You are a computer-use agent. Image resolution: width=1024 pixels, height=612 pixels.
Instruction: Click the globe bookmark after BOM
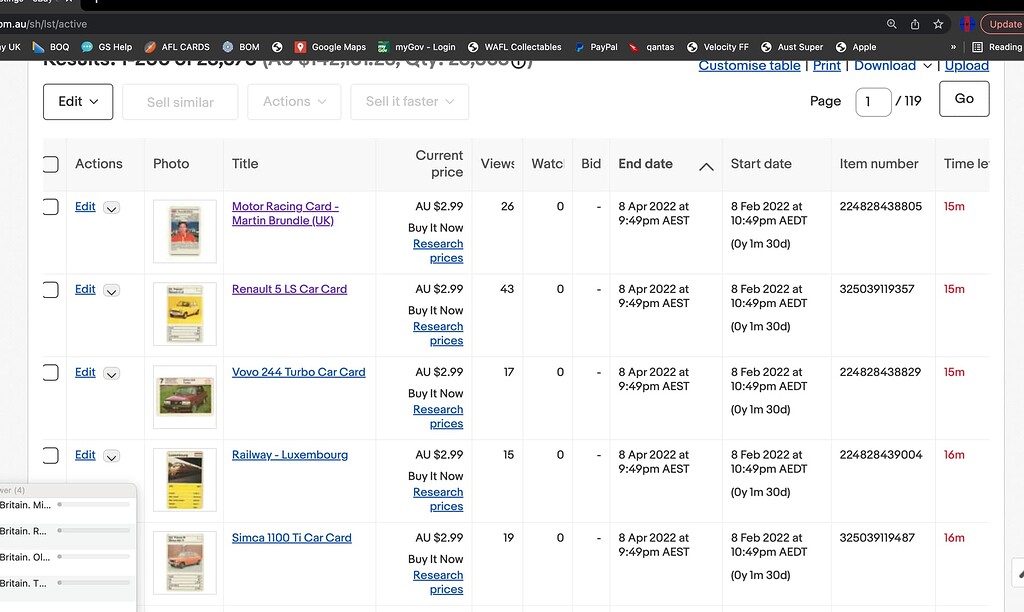coord(277,47)
